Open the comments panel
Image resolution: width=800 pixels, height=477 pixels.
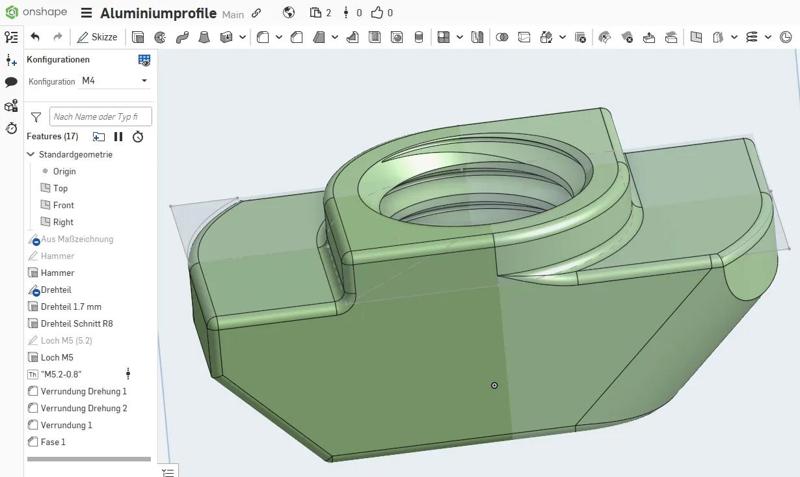pos(11,82)
